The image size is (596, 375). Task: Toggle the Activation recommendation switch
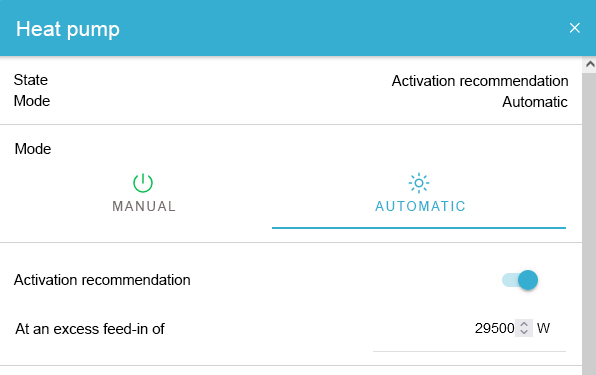pos(520,280)
